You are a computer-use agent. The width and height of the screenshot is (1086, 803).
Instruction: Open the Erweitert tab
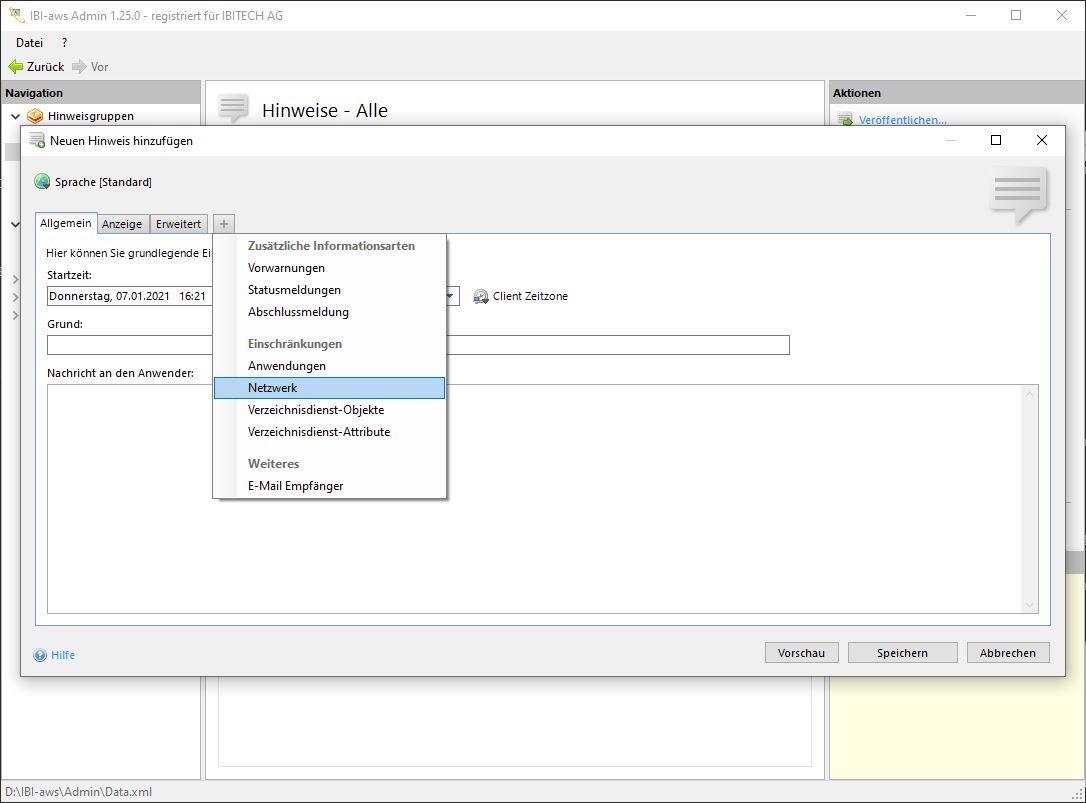coord(178,224)
